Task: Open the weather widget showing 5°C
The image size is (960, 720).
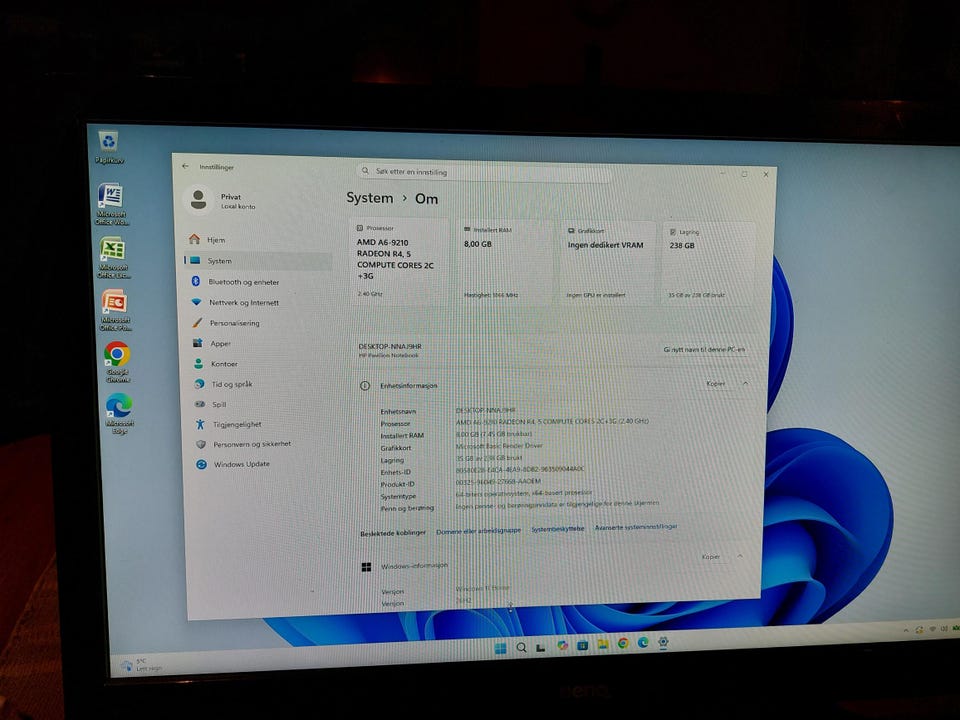Action: 141,664
